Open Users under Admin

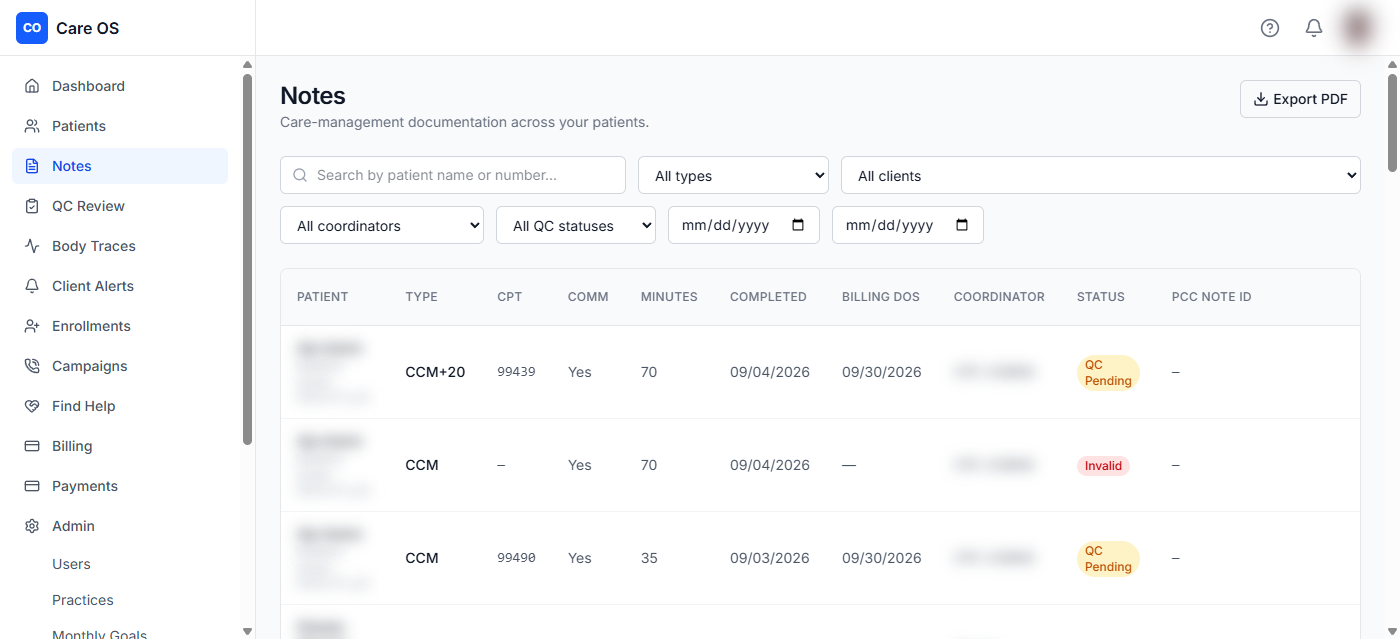[71, 564]
